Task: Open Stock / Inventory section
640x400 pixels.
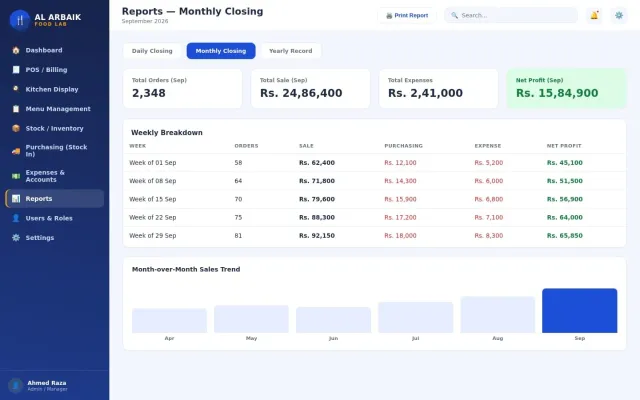Action: (55, 128)
